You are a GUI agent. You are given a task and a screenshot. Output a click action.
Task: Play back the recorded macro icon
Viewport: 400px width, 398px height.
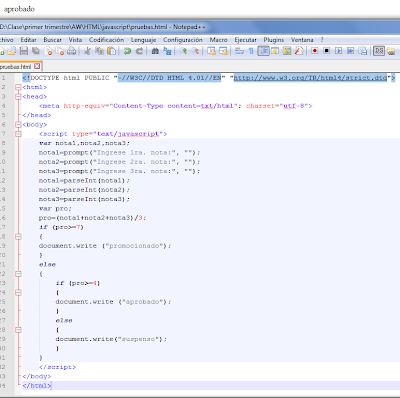[339, 51]
